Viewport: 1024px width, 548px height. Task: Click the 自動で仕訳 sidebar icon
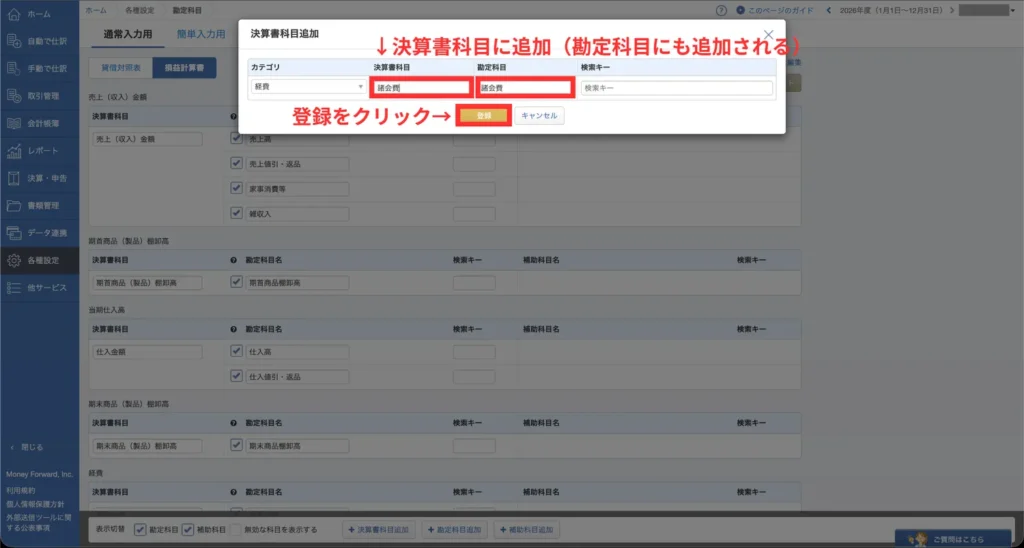pyautogui.click(x=14, y=41)
